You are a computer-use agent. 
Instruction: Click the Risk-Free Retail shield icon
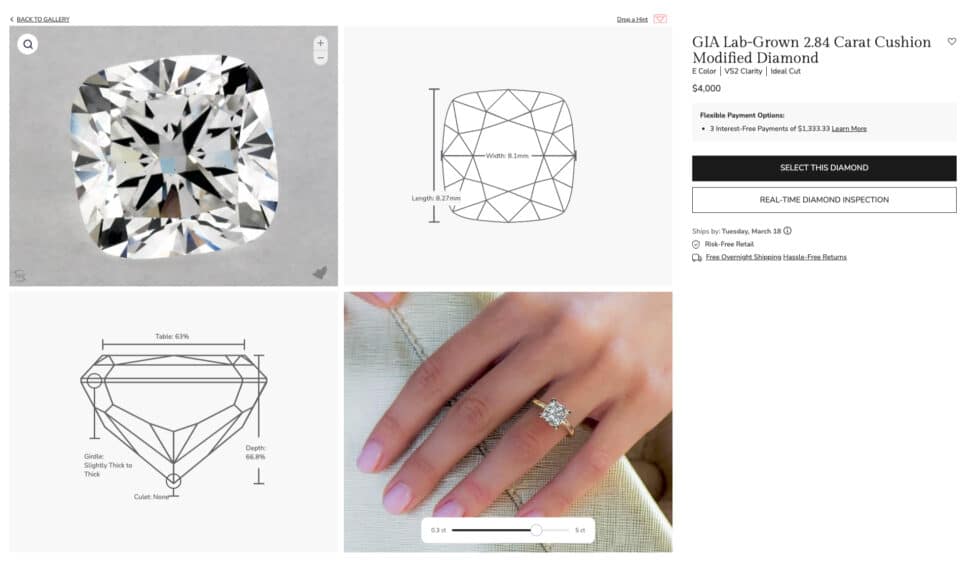[696, 244]
